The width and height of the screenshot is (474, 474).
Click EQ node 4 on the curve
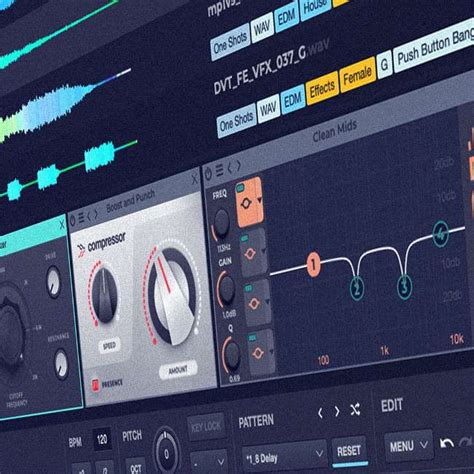[x=441, y=235]
